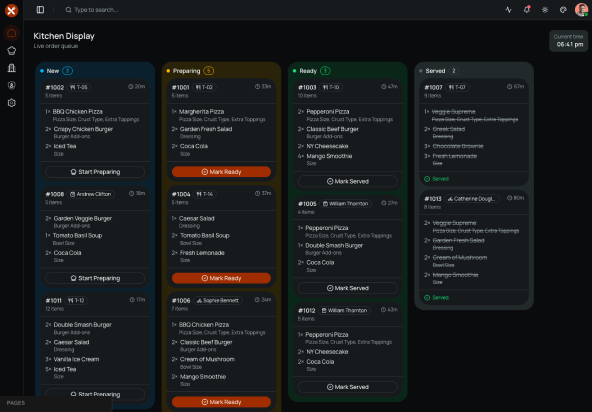Image resolution: width=592 pixels, height=412 pixels.
Task: Select the Andrew Clifton tag on order #1008
Action: click(x=91, y=194)
